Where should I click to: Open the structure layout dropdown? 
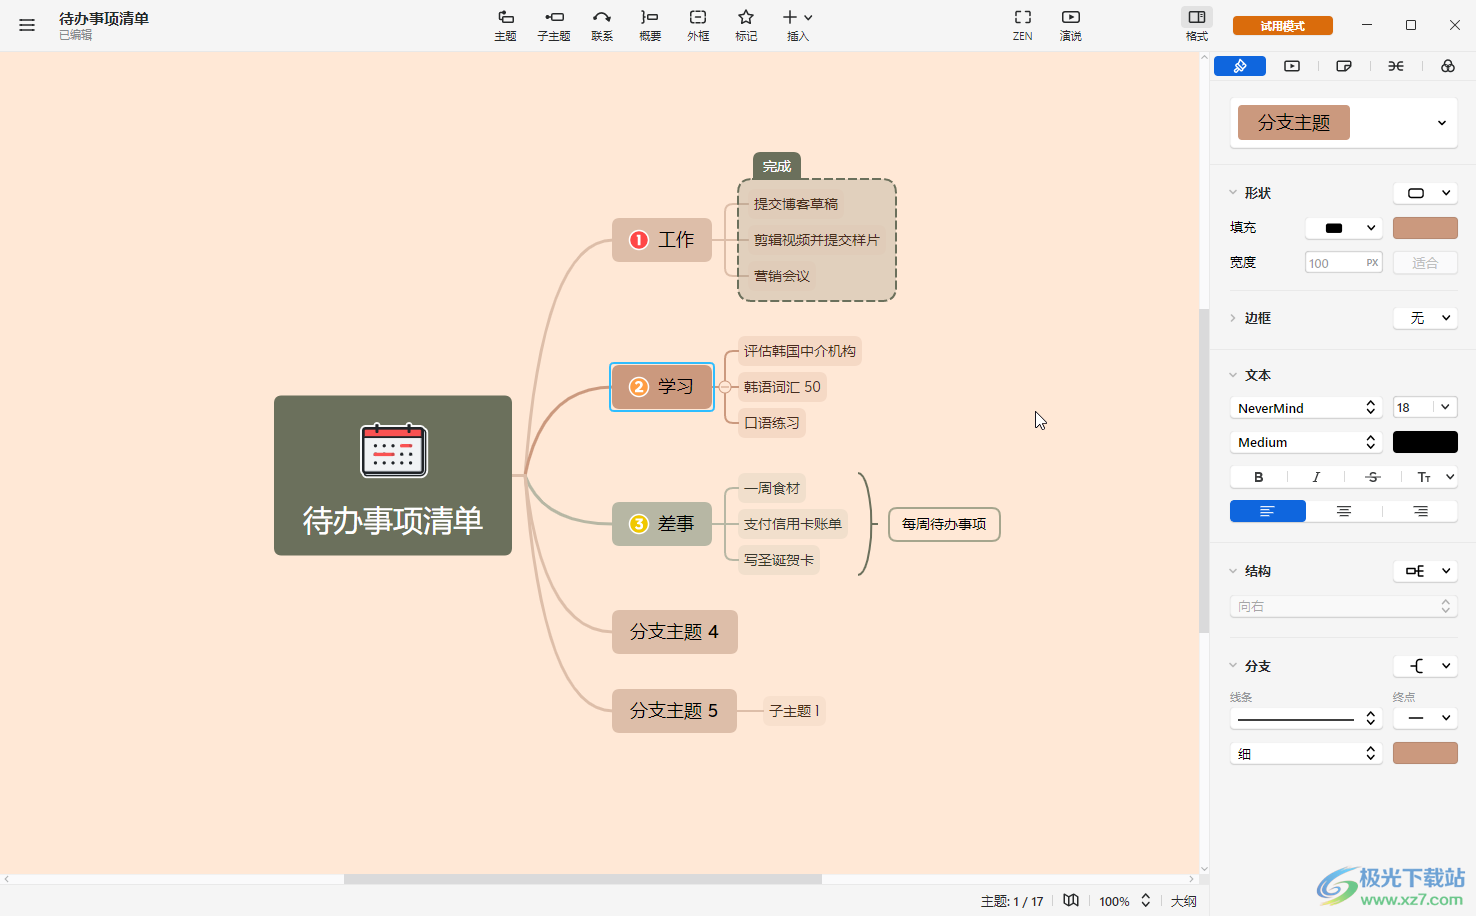click(1425, 571)
